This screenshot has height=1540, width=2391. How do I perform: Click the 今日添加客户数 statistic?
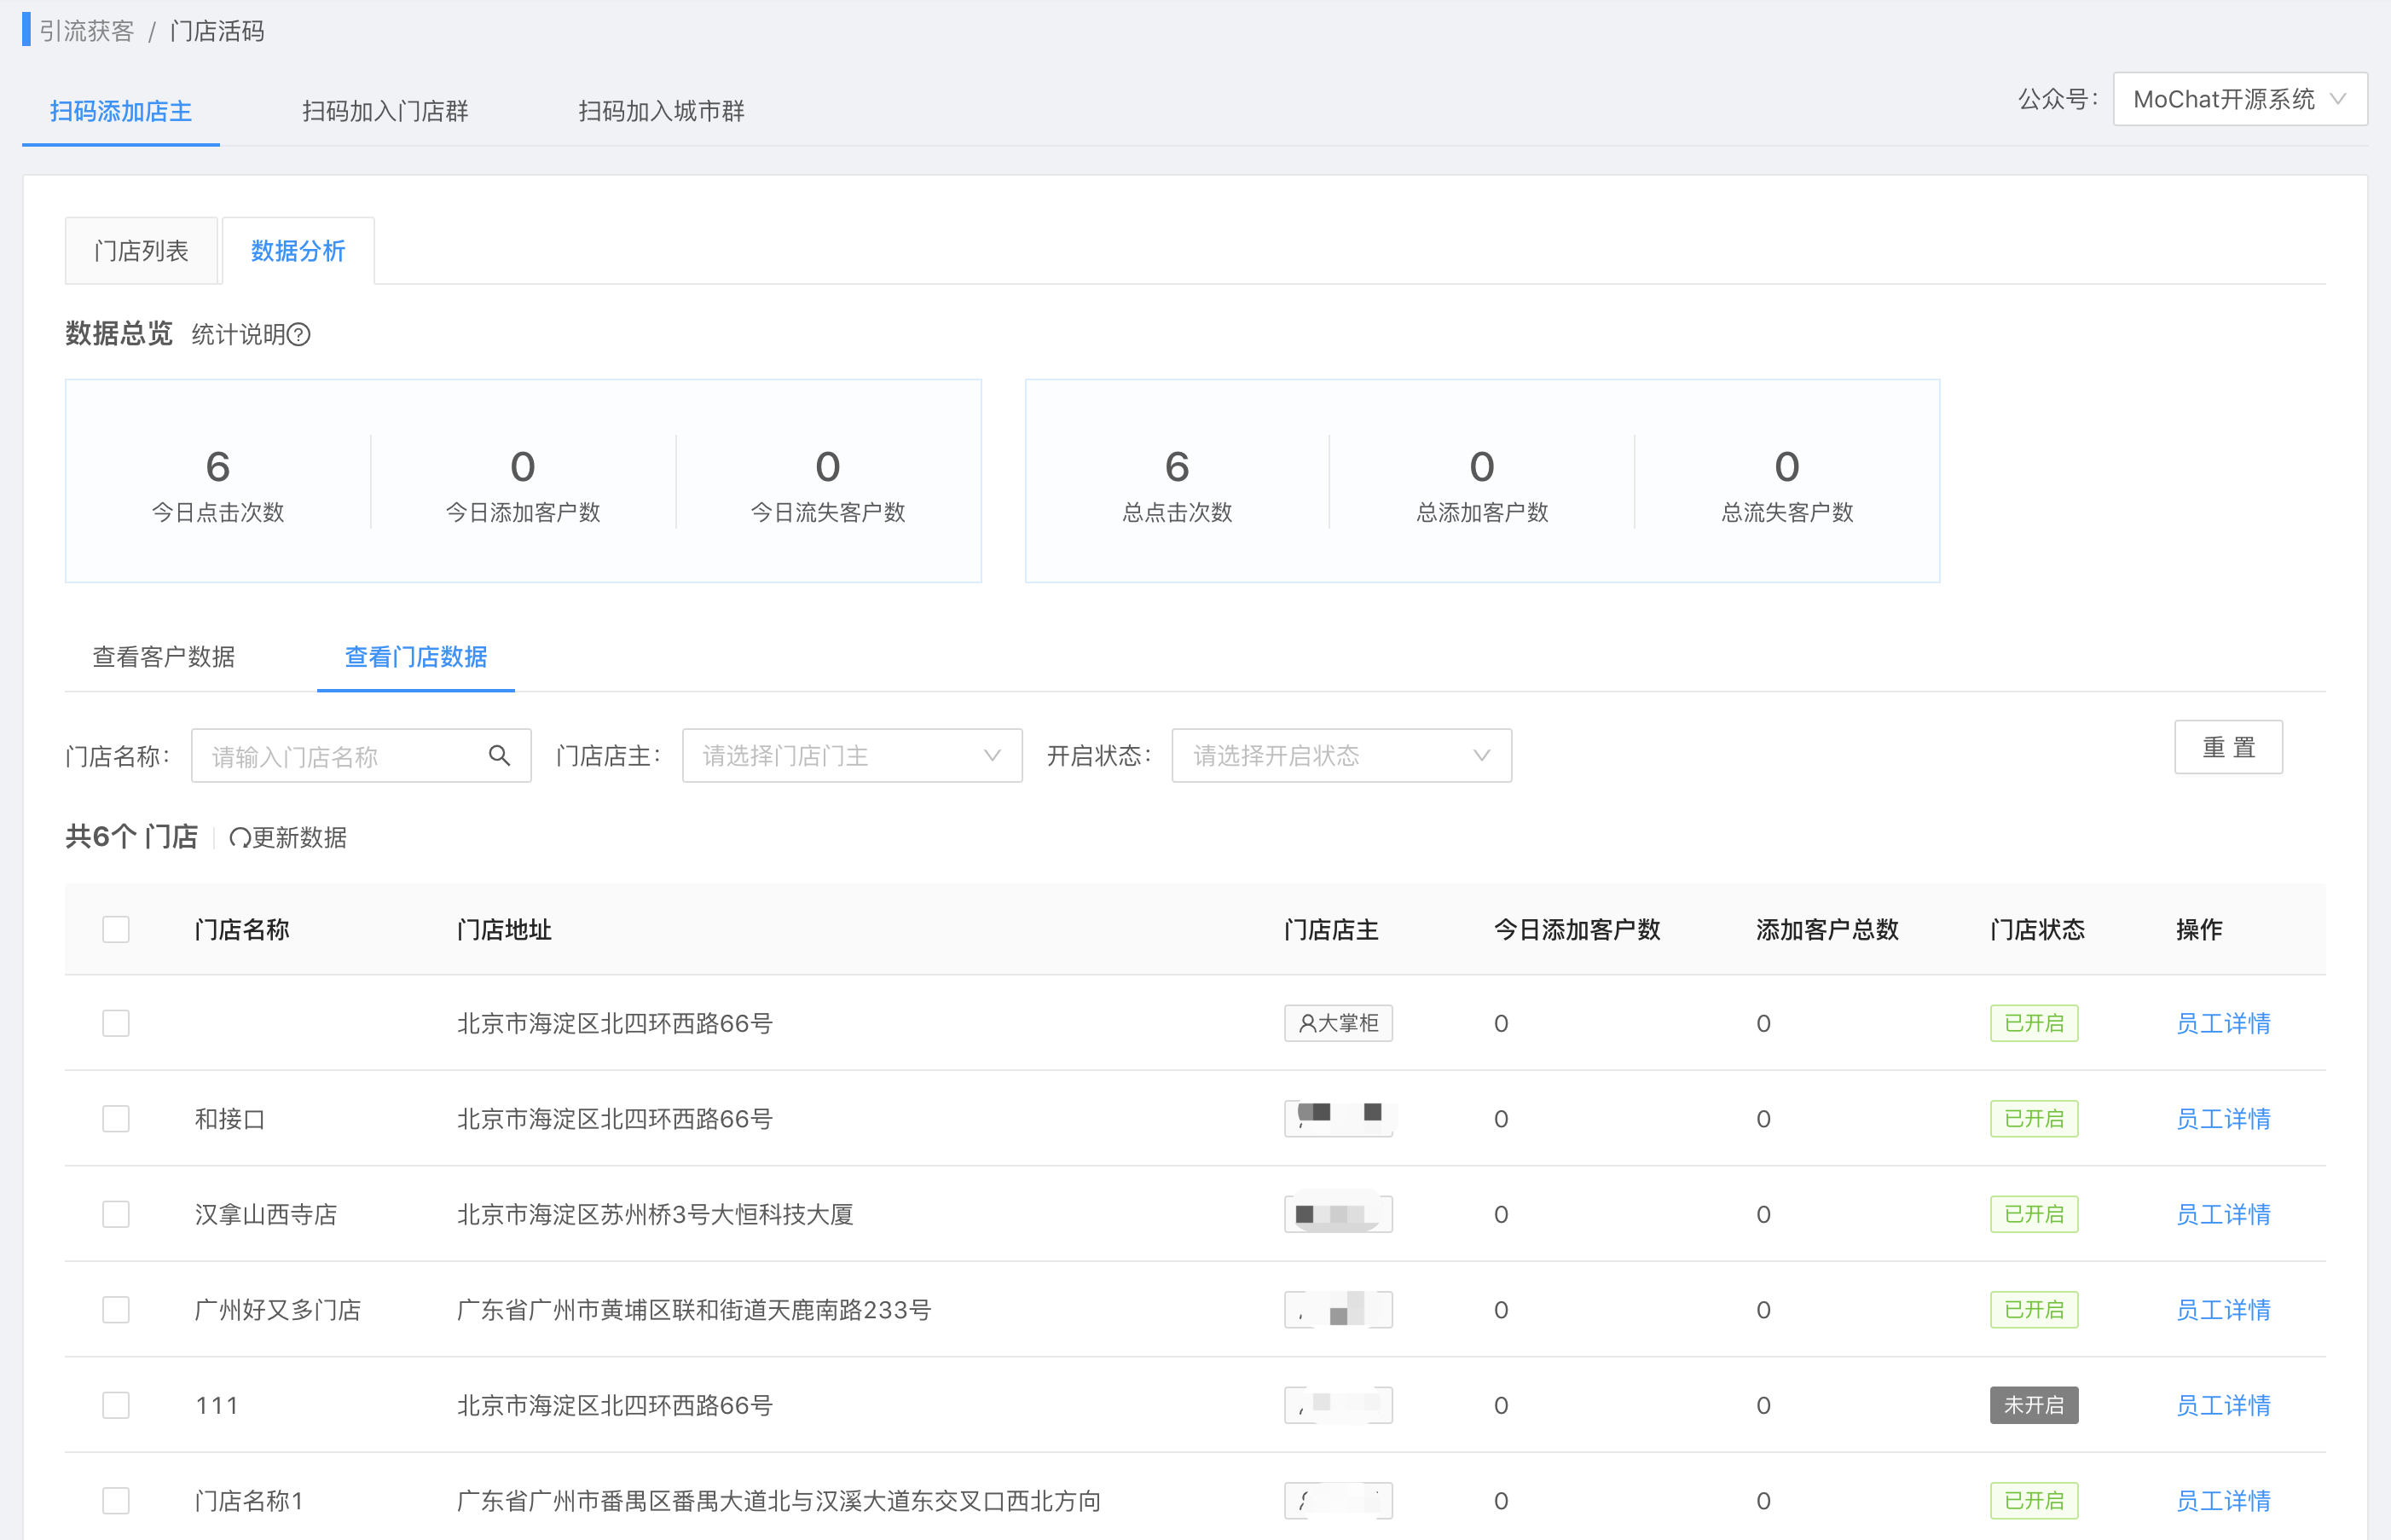[x=523, y=485]
